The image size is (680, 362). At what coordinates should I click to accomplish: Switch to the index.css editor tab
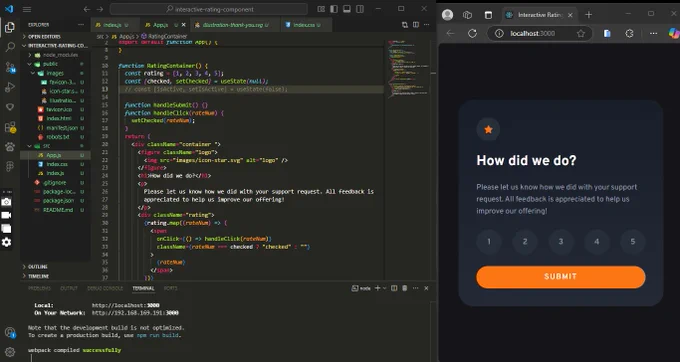pyautogui.click(x=304, y=25)
